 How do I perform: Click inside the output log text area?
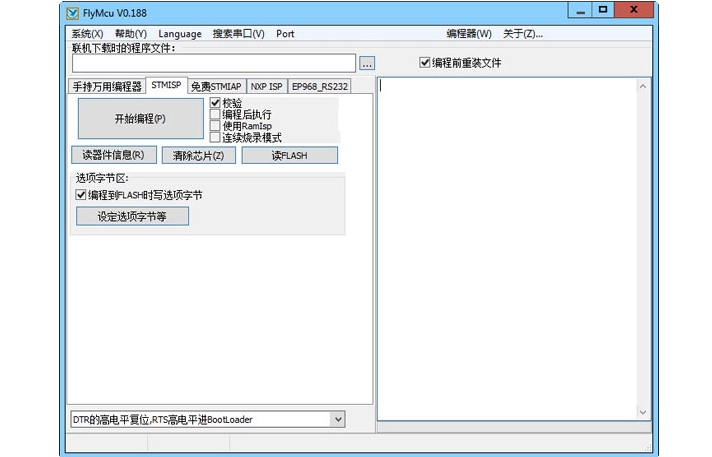[507, 249]
